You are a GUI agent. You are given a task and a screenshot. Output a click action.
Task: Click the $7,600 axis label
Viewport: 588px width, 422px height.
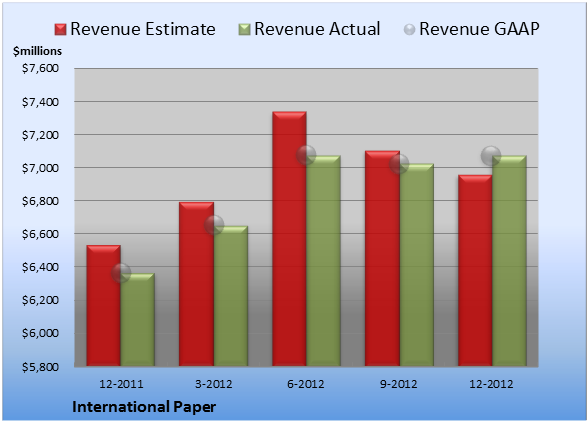click(40, 68)
